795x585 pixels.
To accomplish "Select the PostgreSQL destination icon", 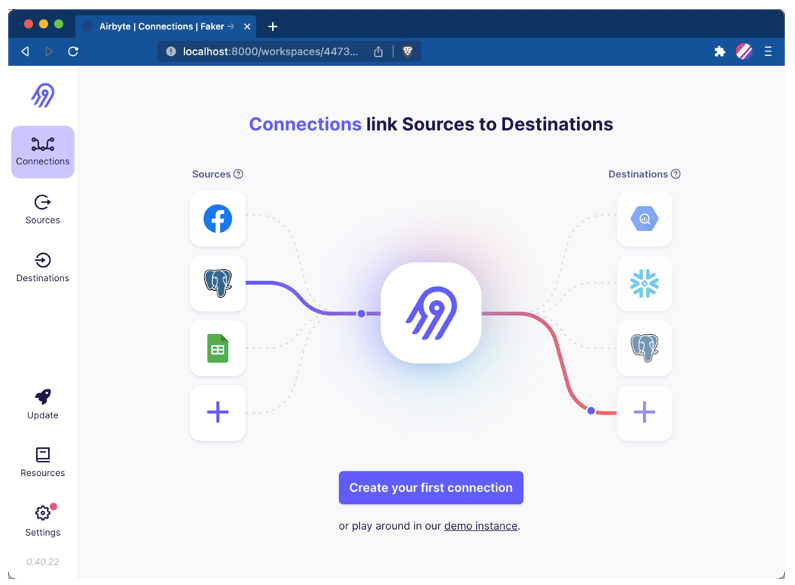I will point(644,348).
